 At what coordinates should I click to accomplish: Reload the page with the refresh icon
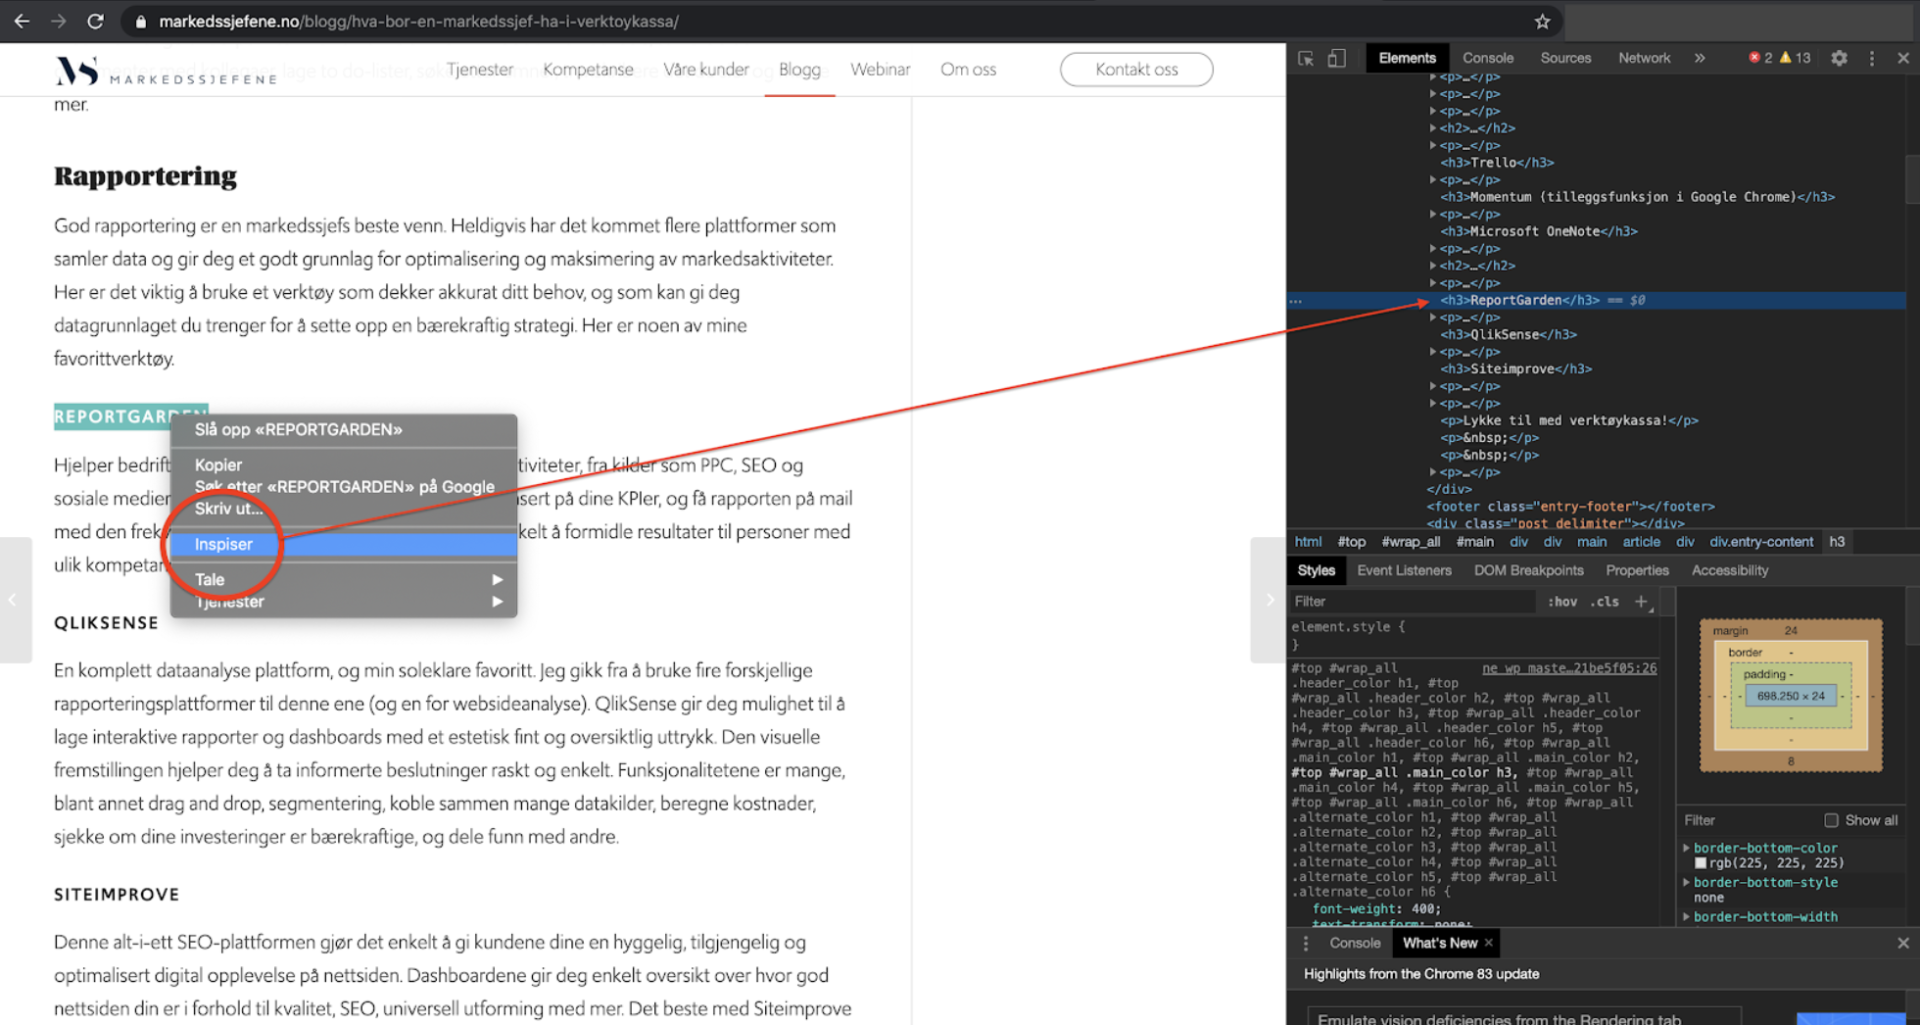pos(95,21)
